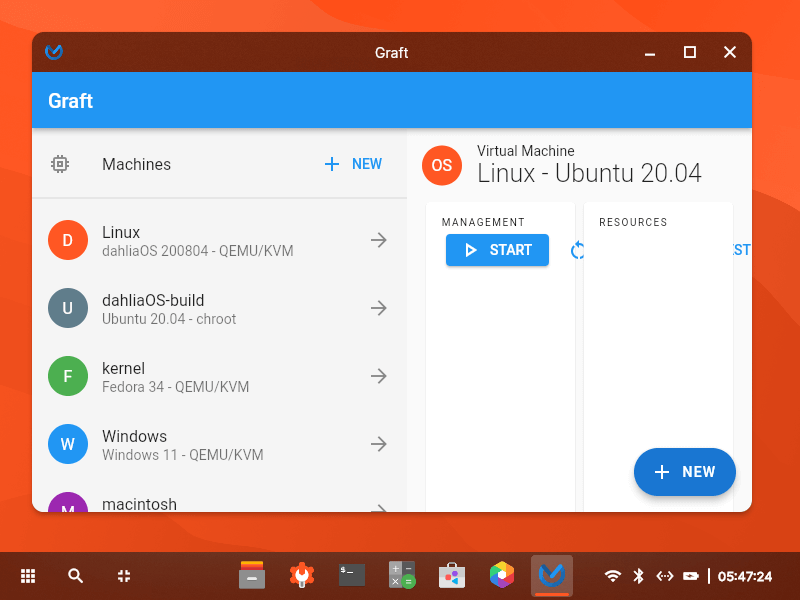Click the "Windows 11 - QEMU/KVM" subtitle
The image size is (800, 600).
pyautogui.click(x=183, y=455)
